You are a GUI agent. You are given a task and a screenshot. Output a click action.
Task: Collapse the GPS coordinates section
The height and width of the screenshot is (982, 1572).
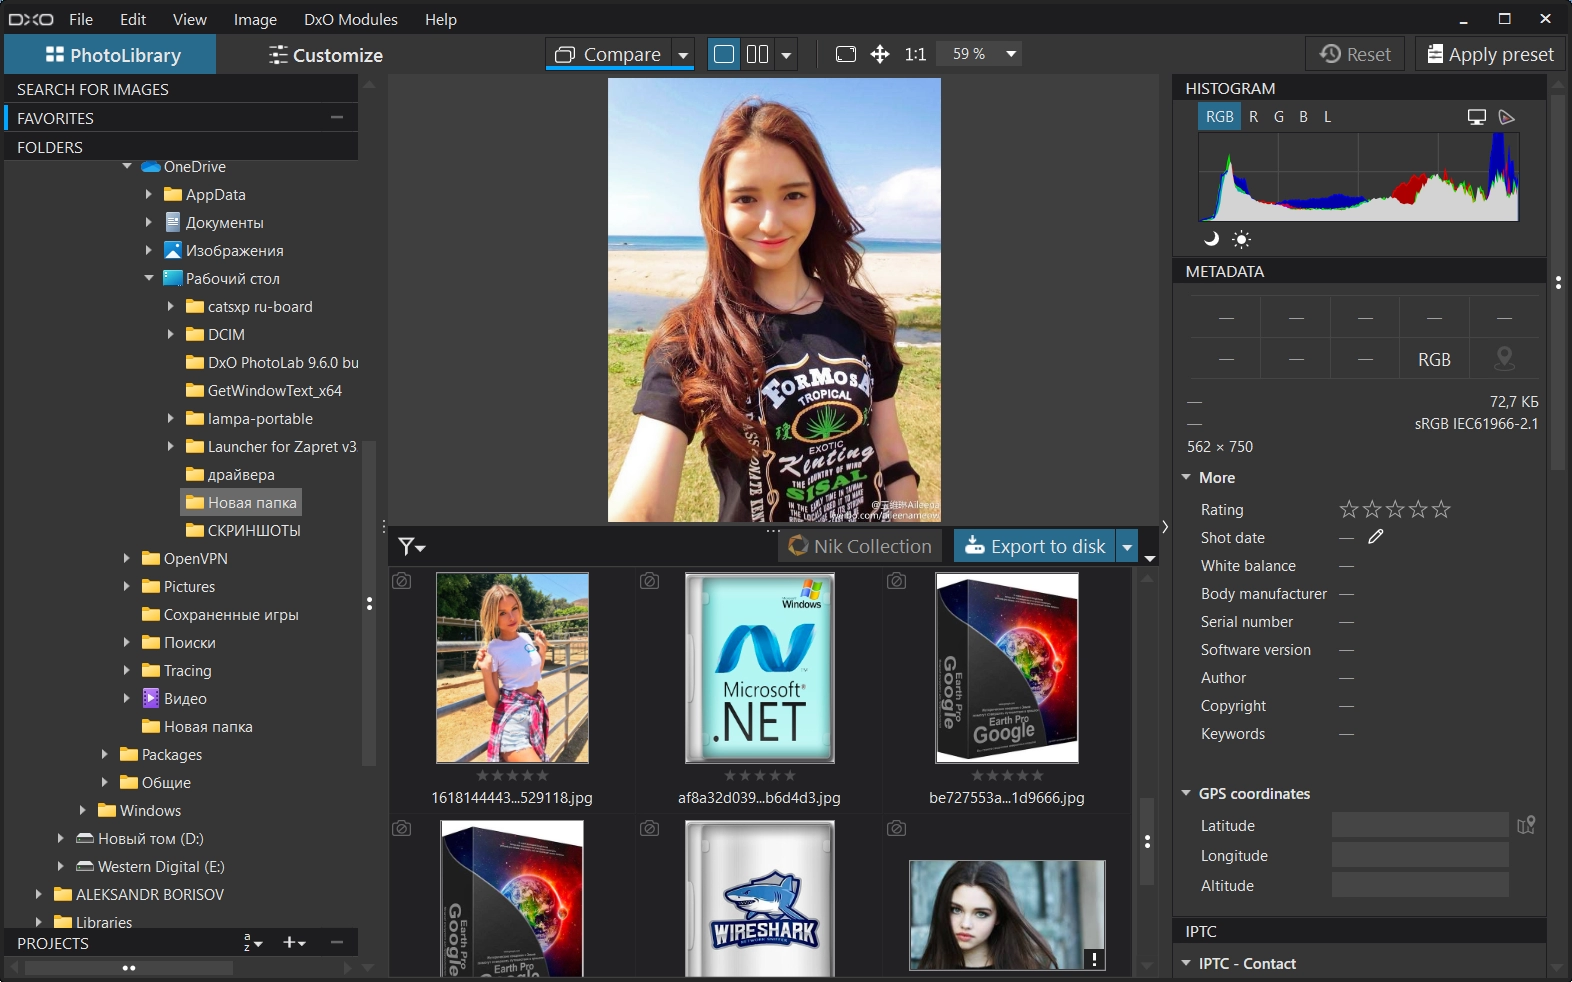[x=1186, y=793]
